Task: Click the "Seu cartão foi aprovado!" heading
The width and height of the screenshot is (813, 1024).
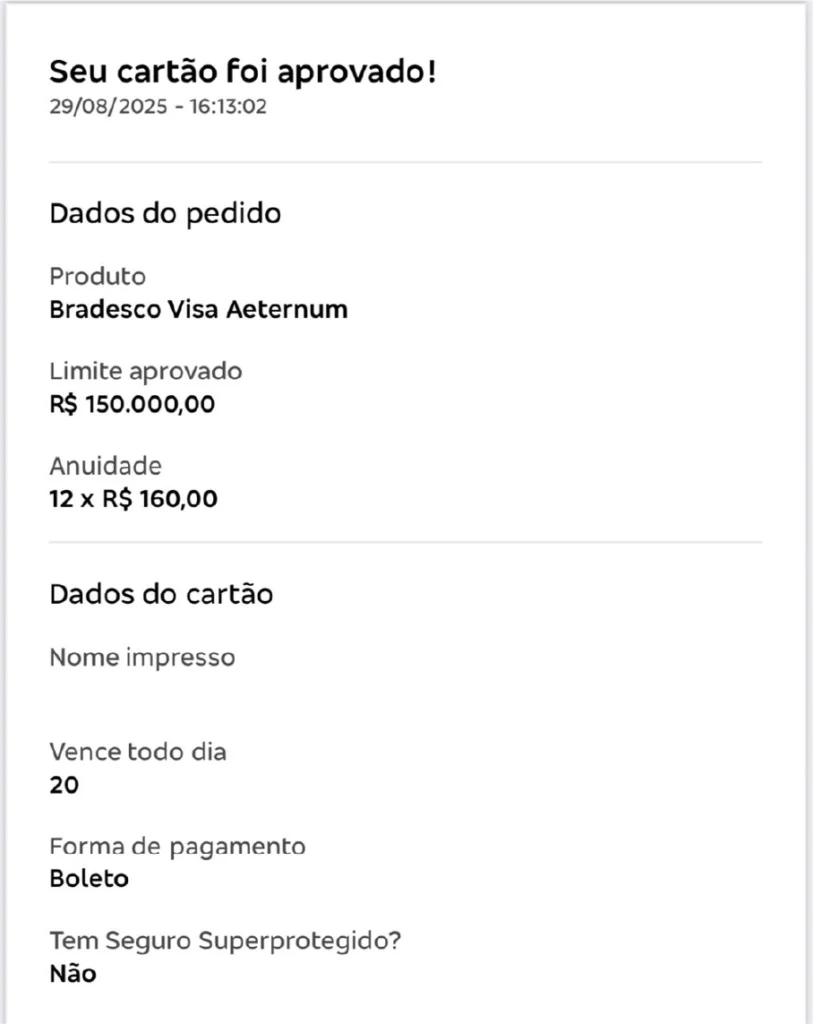Action: tap(243, 72)
